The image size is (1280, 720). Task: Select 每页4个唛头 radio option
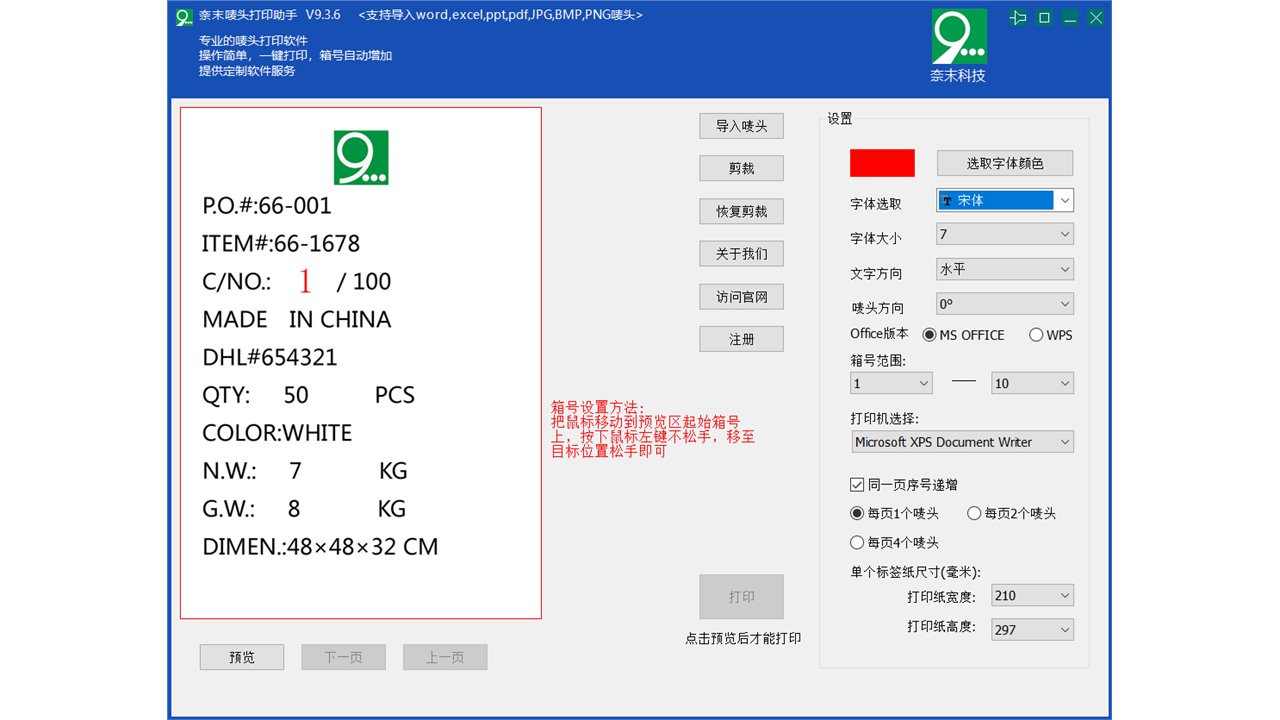[x=895, y=542]
